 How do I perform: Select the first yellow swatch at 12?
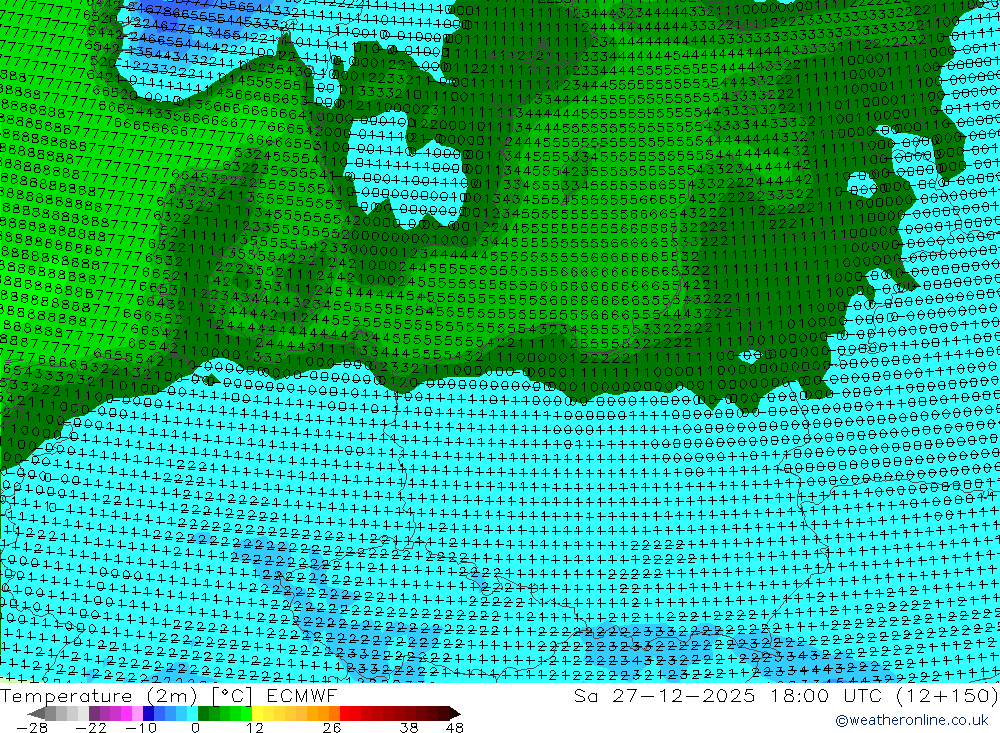[x=257, y=713]
